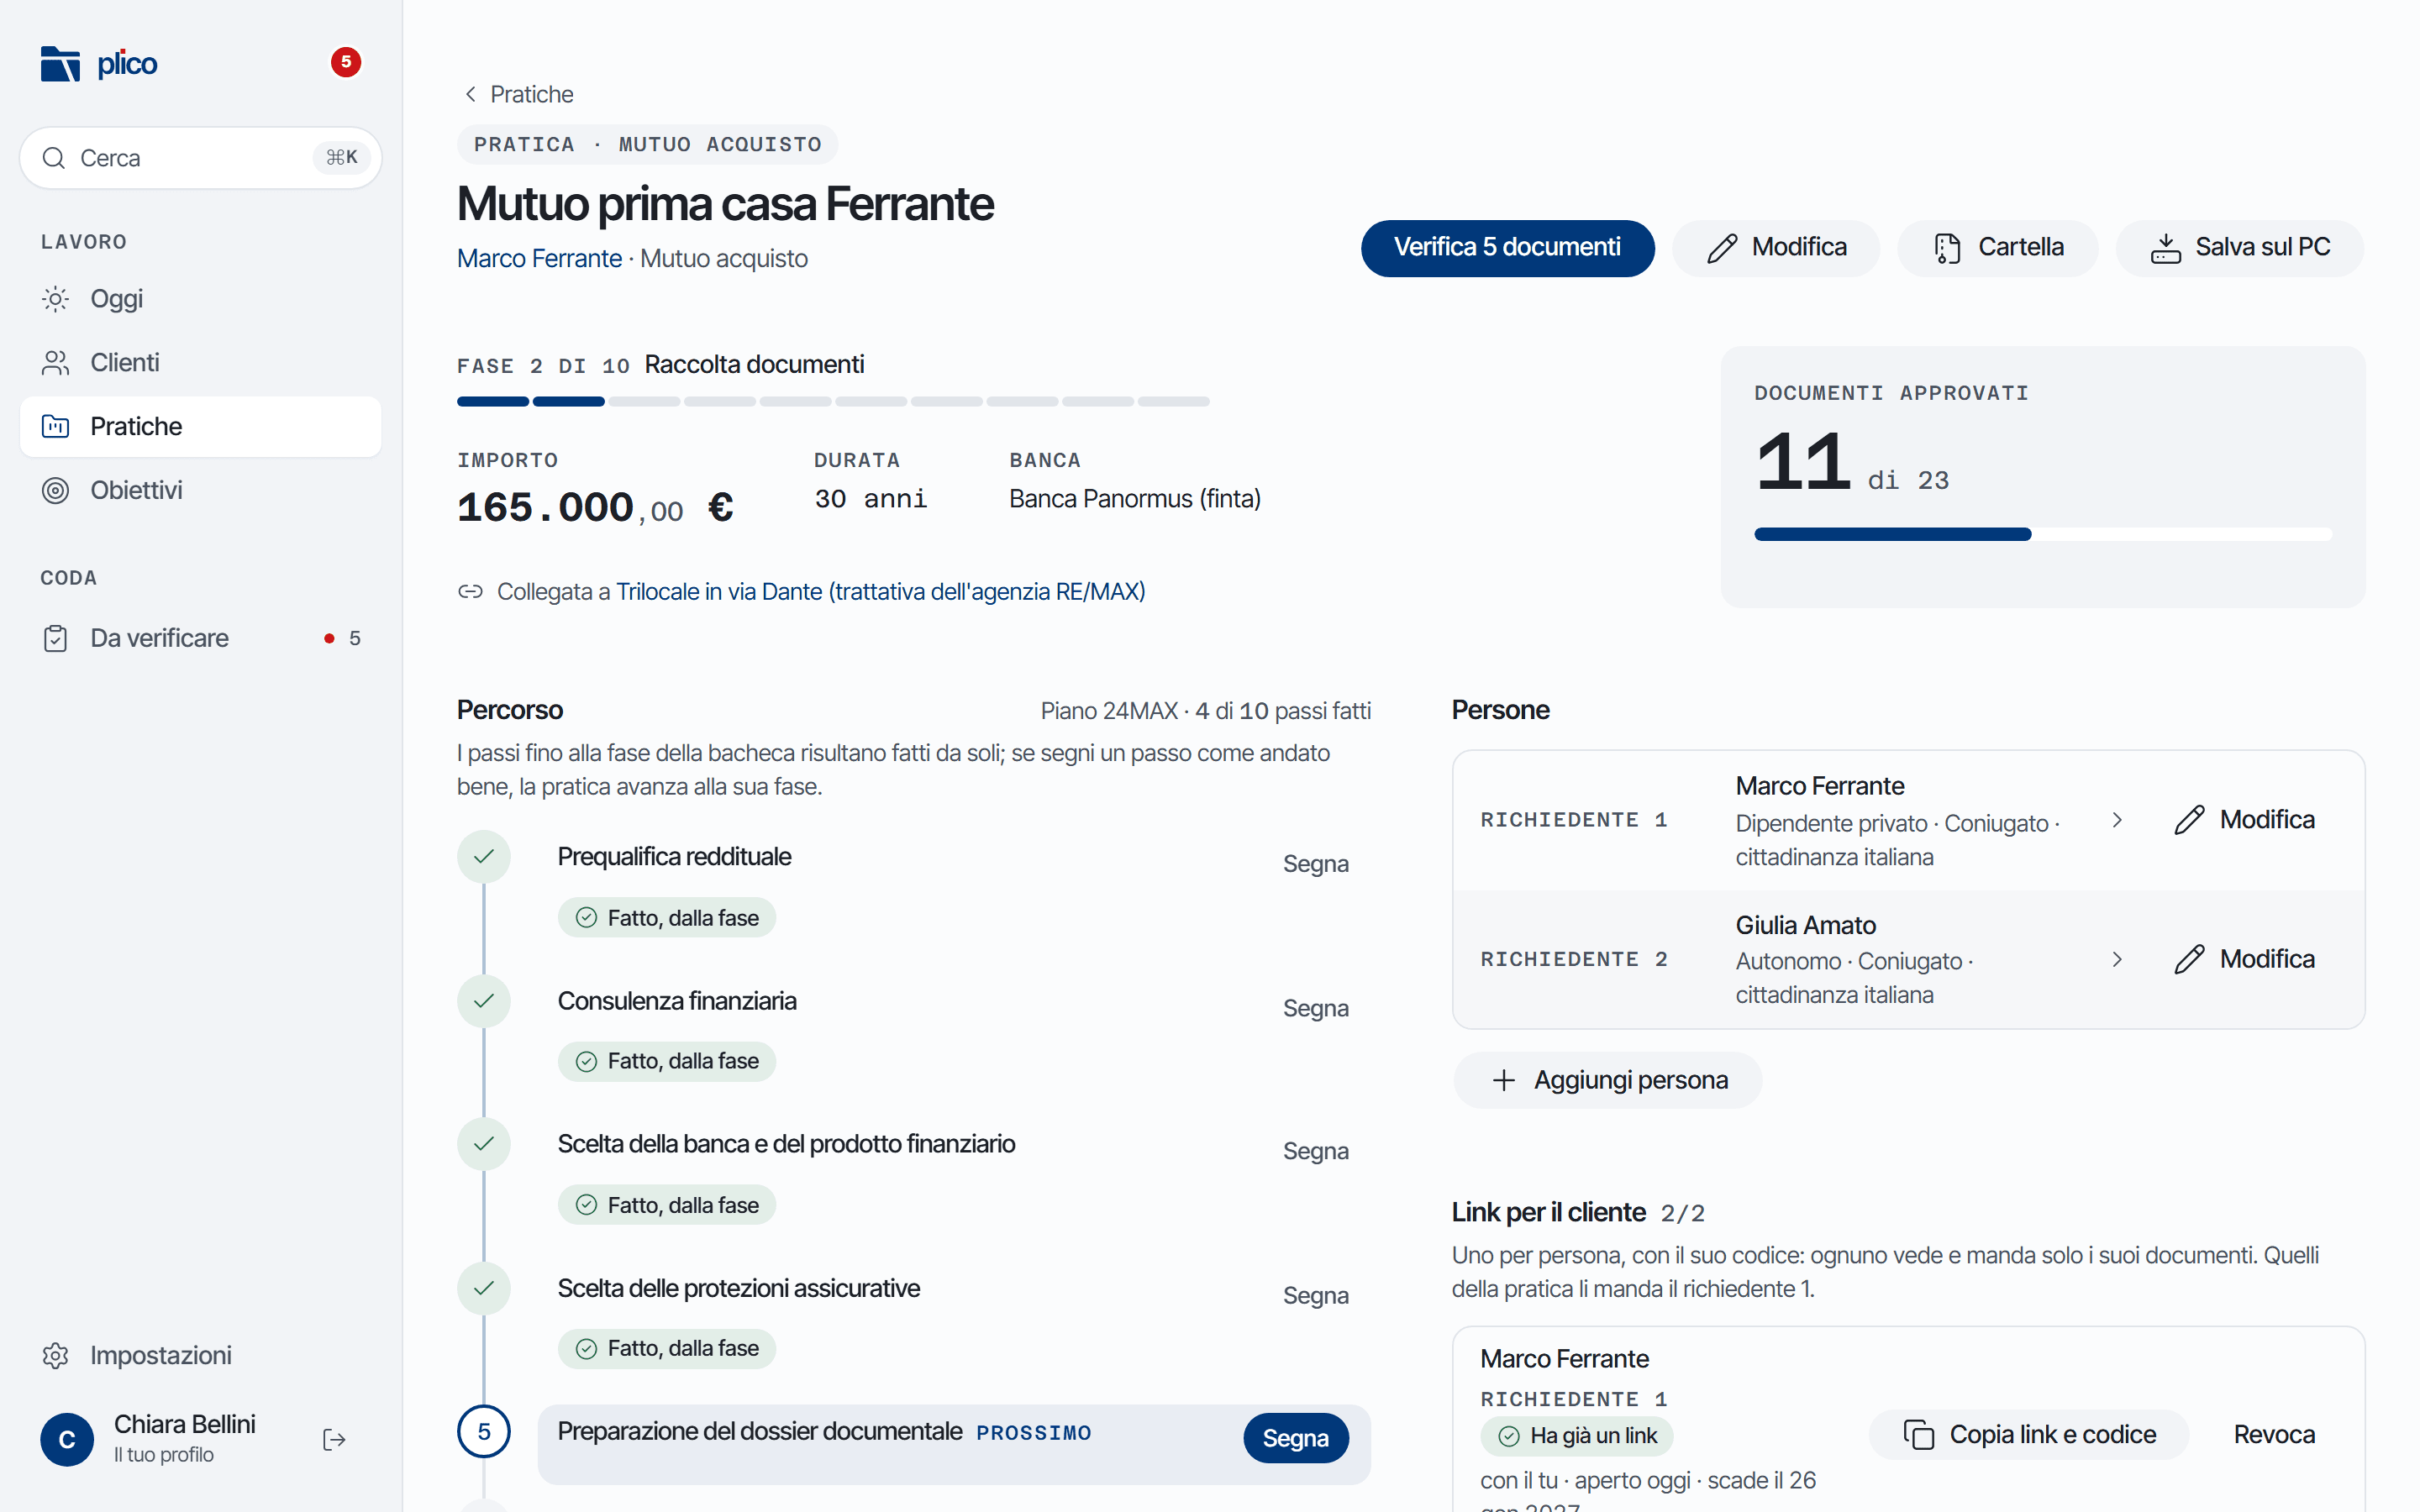Click Segna for Prequalifica reddituale
The height and width of the screenshot is (1512, 2420).
tap(1315, 863)
